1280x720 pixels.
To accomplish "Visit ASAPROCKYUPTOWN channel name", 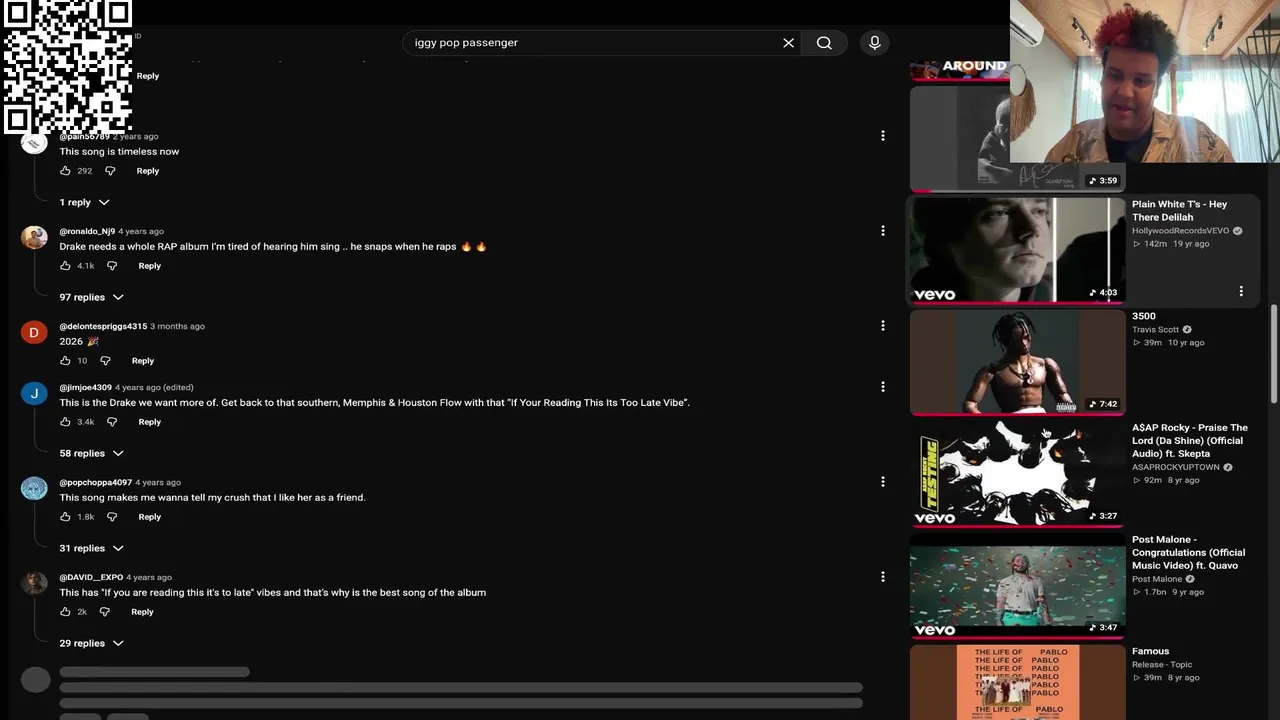I will (1176, 467).
